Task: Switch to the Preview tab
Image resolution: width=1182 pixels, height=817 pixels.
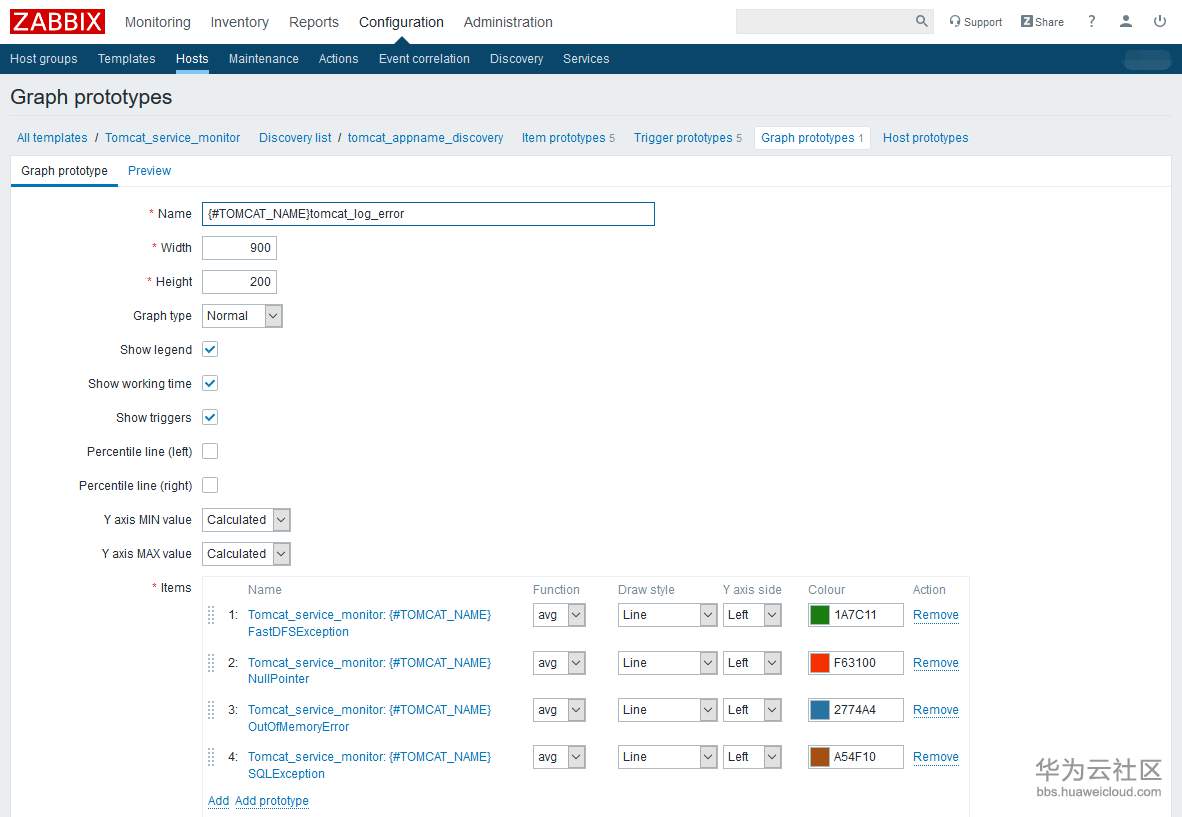Action: (149, 170)
